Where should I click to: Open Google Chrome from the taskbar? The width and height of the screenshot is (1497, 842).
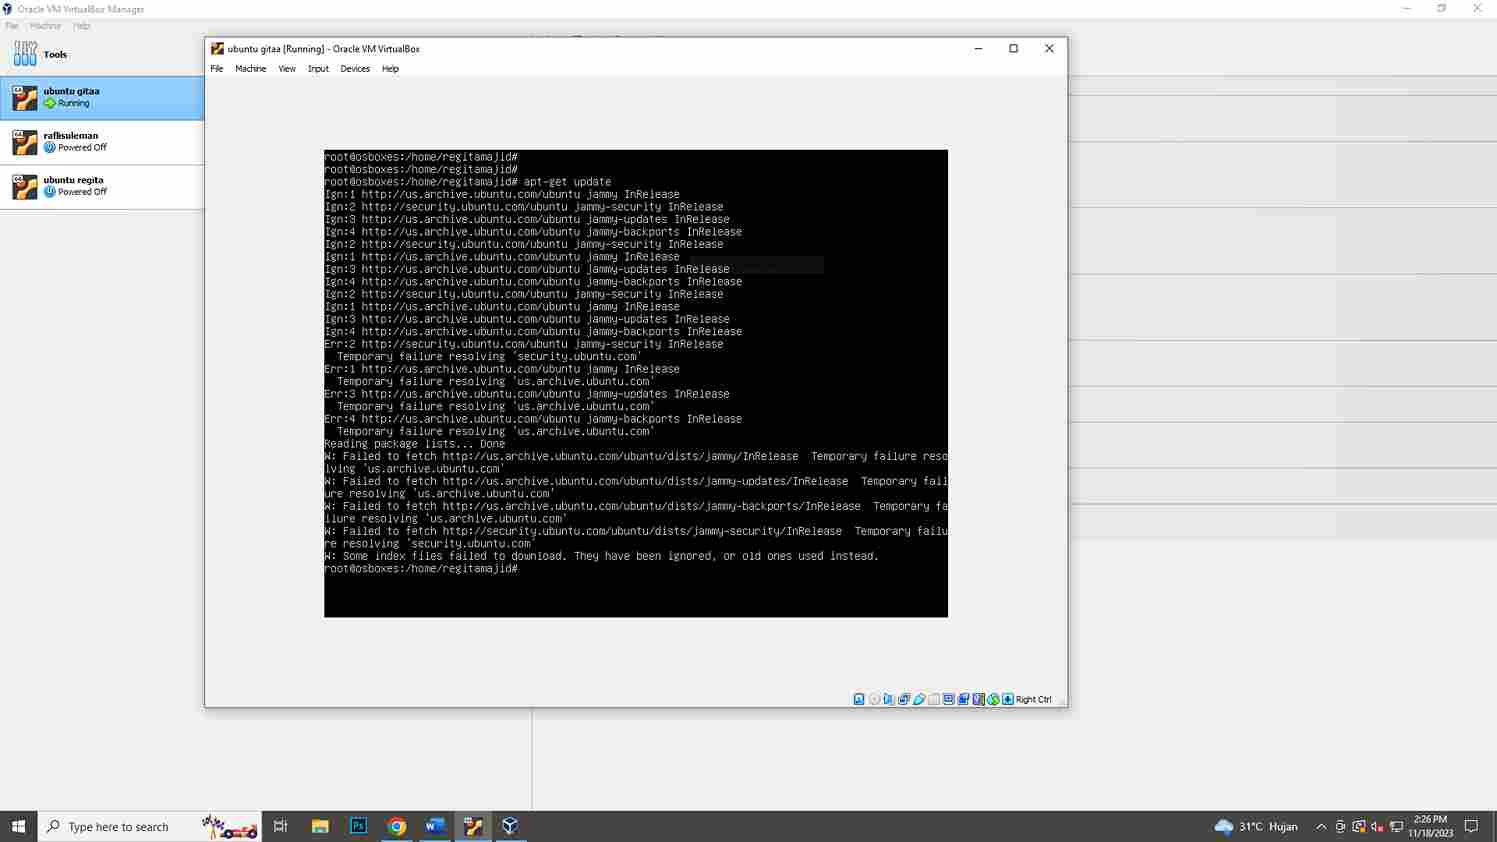coord(397,826)
